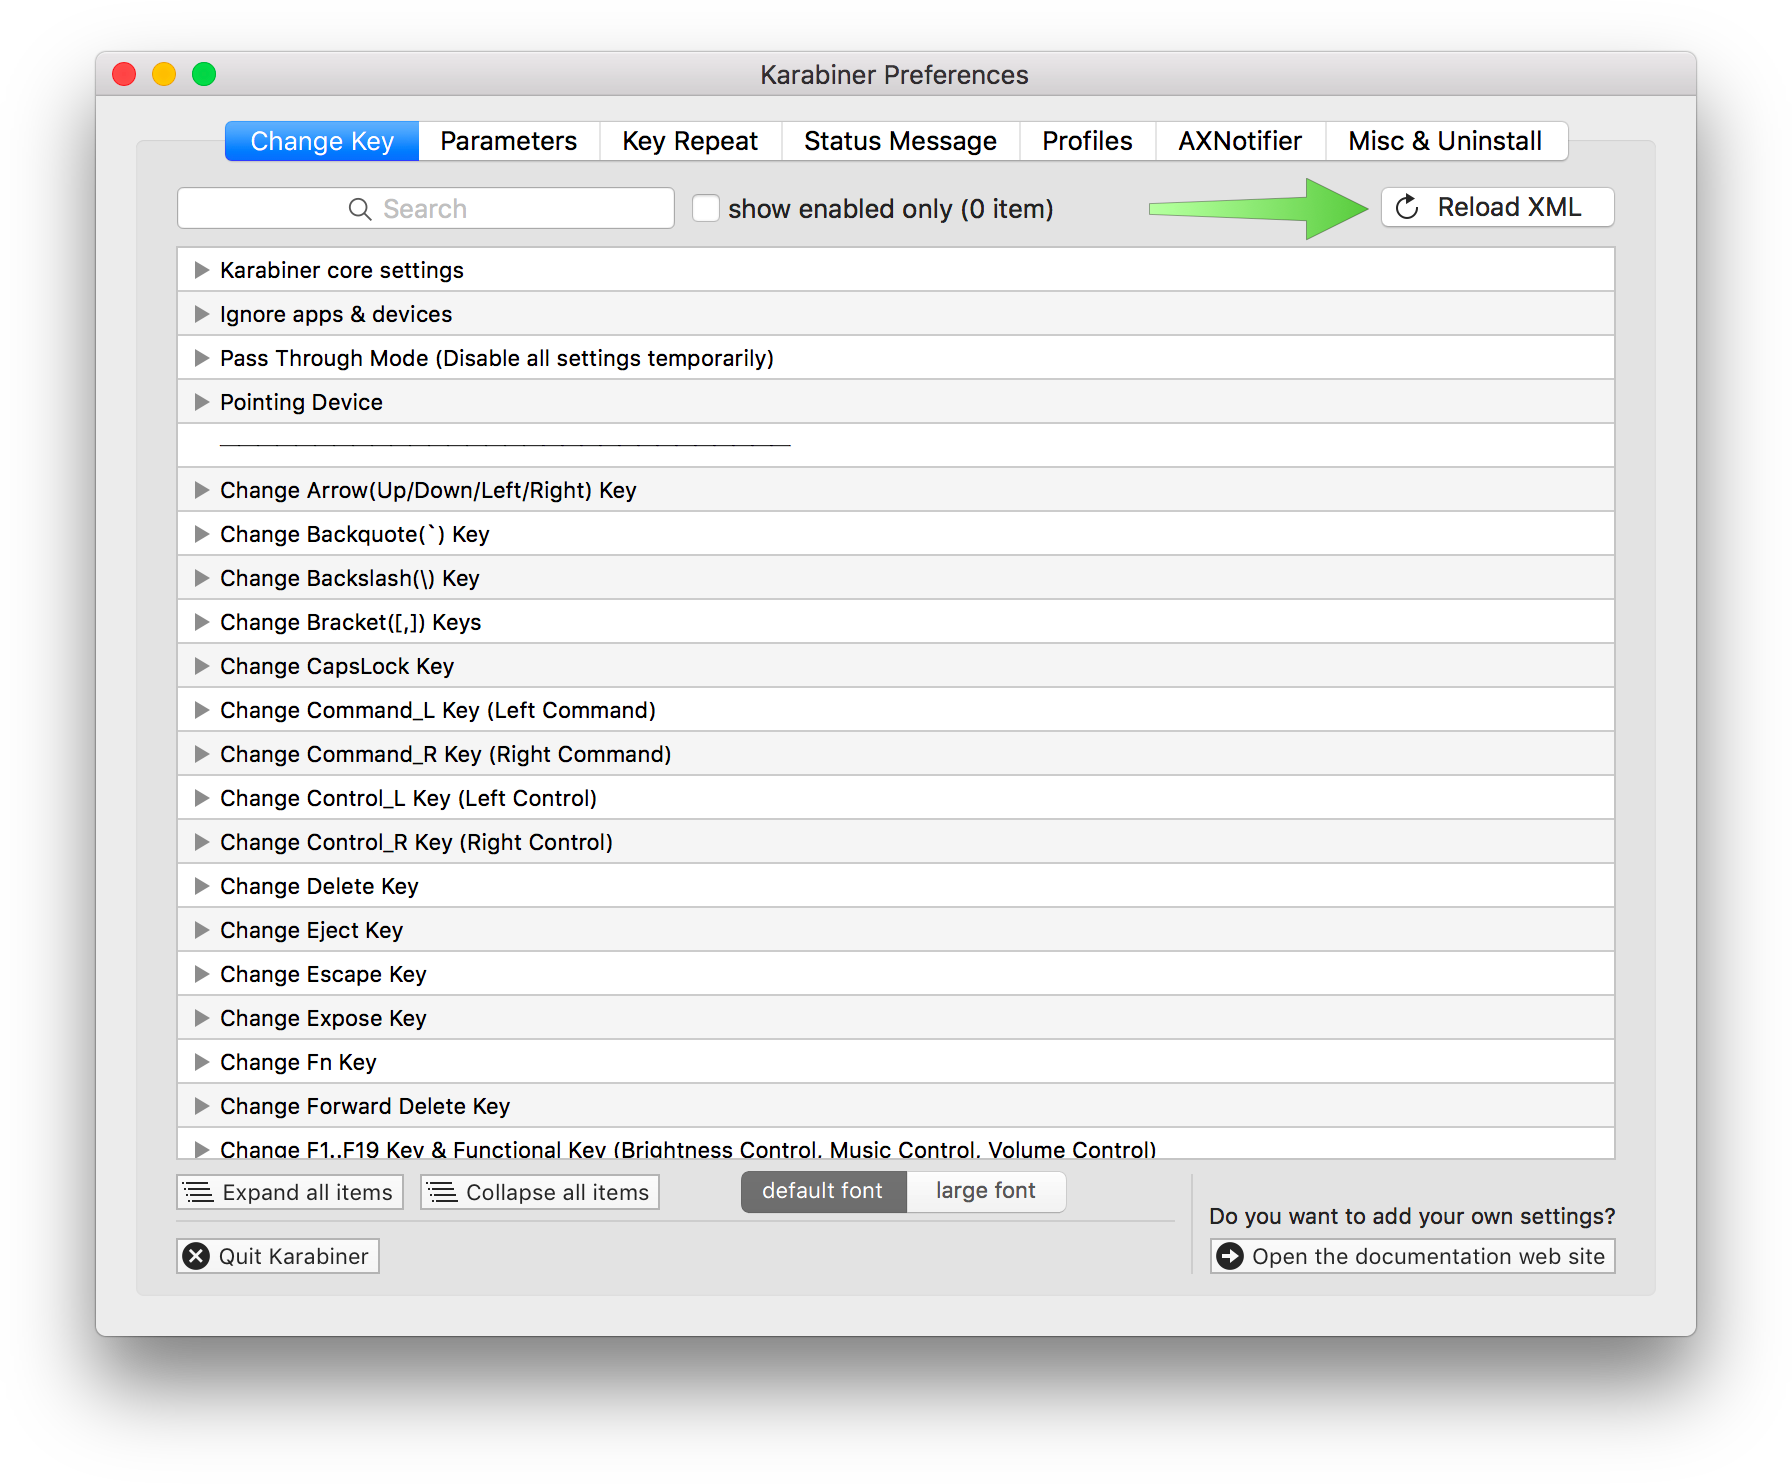Expand Change Backslash Key section
This screenshot has height=1484, width=1792.
[202, 578]
